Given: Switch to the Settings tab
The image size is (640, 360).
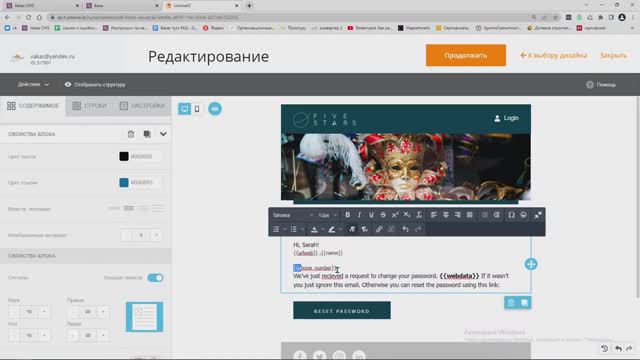Looking at the screenshot, I should pyautogui.click(x=142, y=106).
